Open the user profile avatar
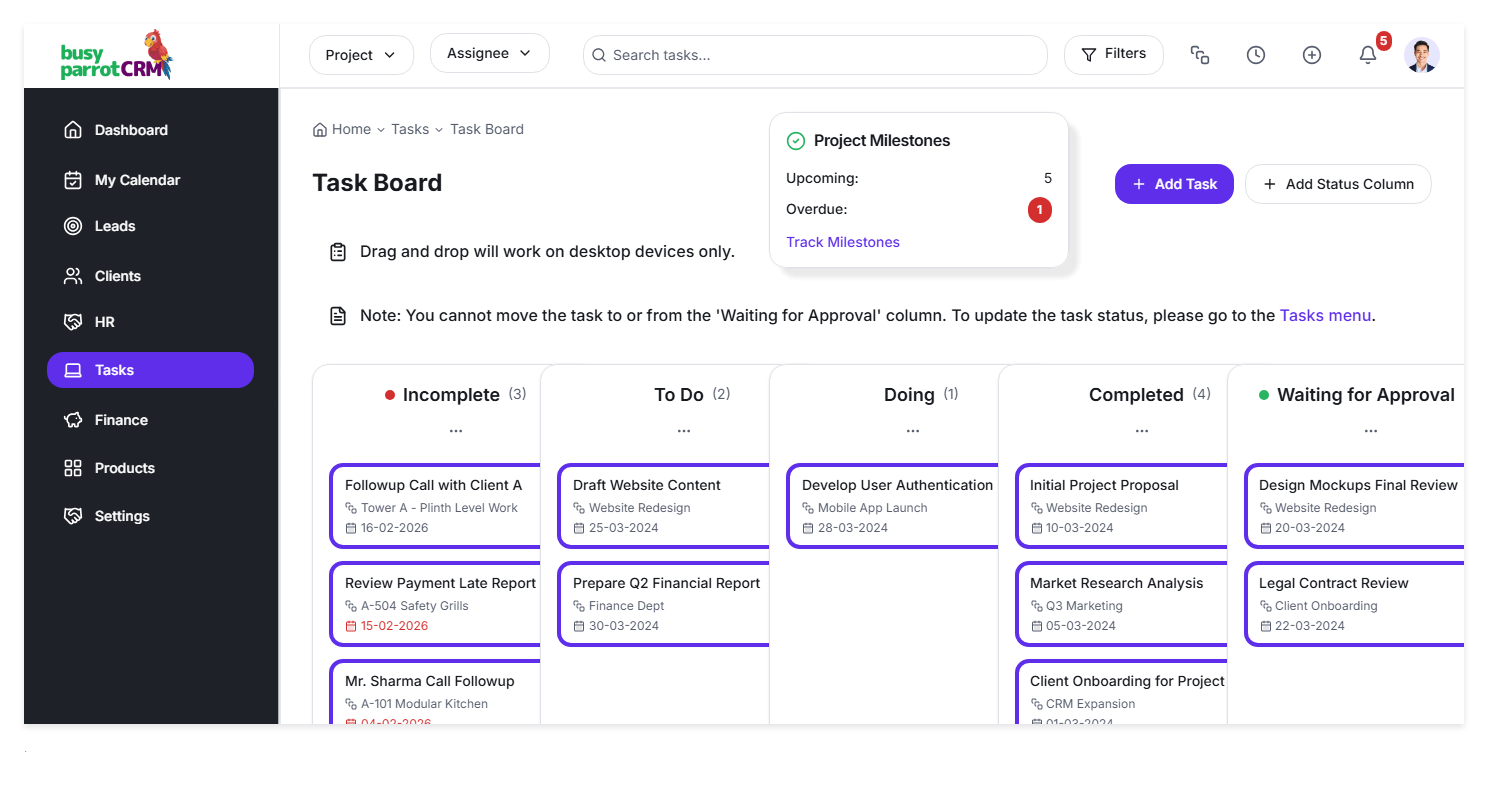Image resolution: width=1488 pixels, height=788 pixels. pos(1421,55)
